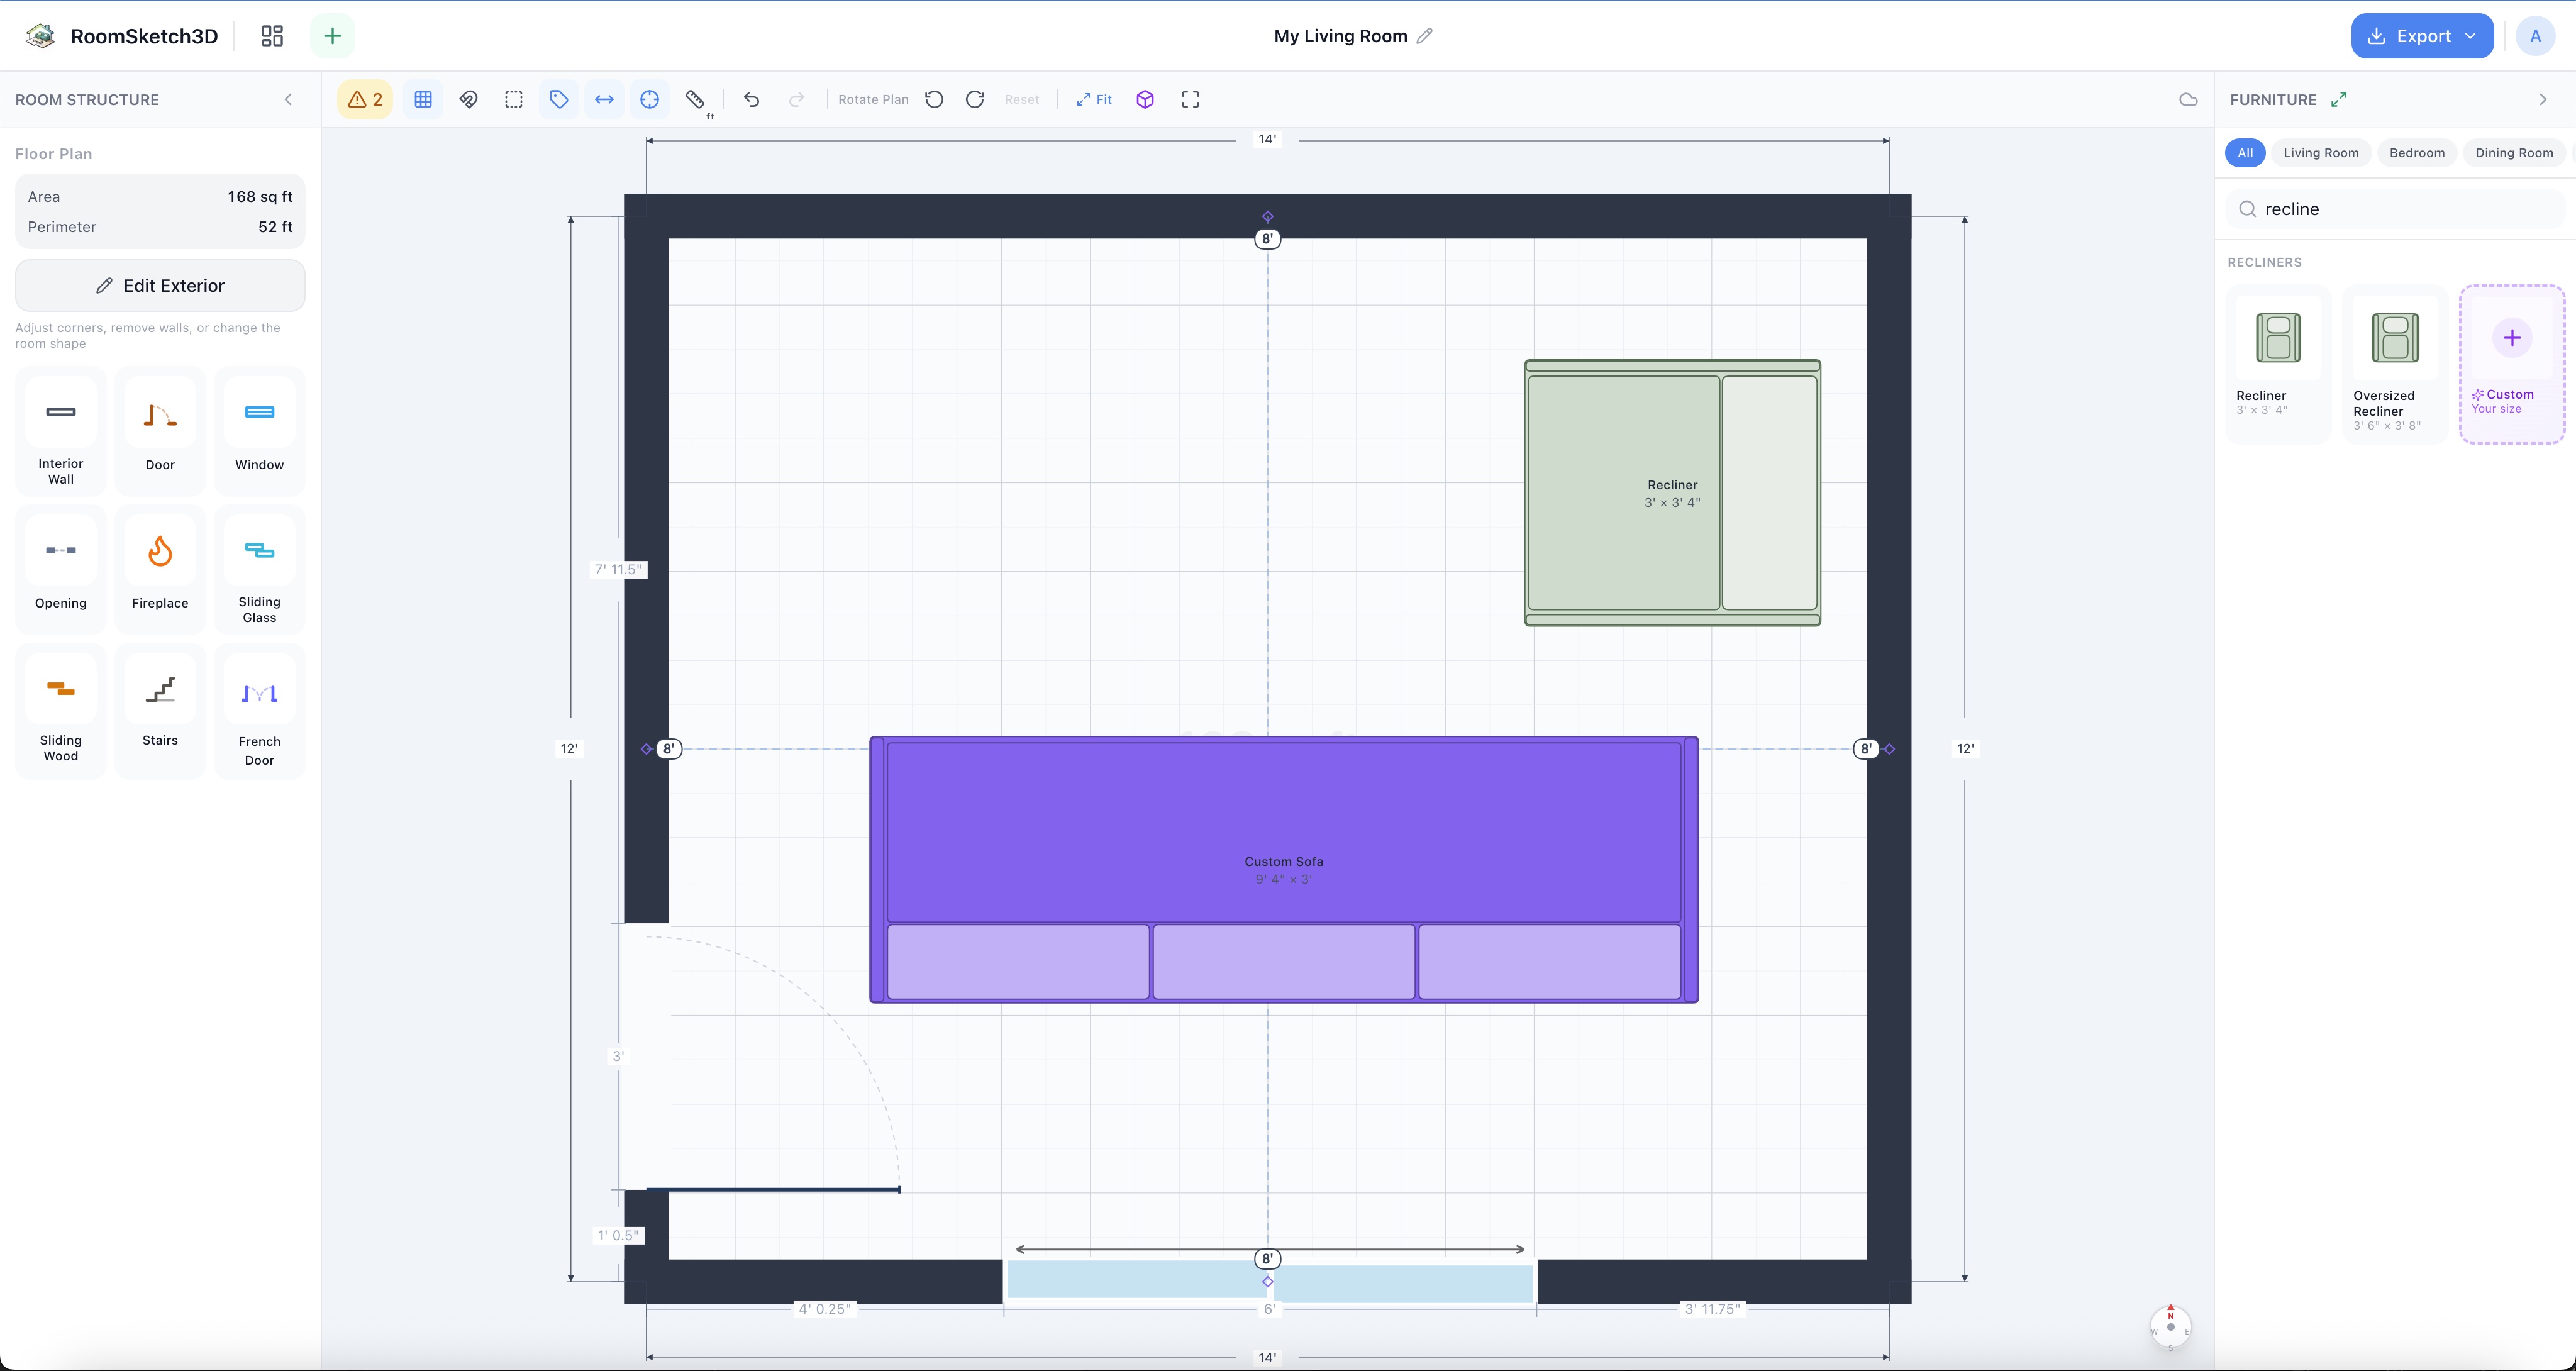Rotate the plan clockwise
2576x1371 pixels.
975,99
